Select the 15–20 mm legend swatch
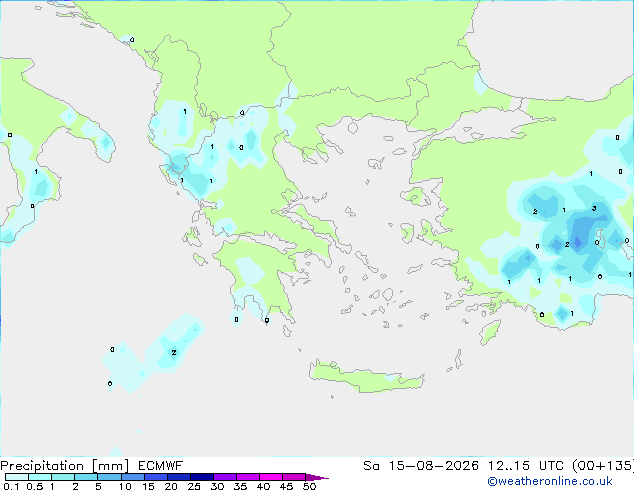The width and height of the screenshot is (634, 490). [155, 477]
